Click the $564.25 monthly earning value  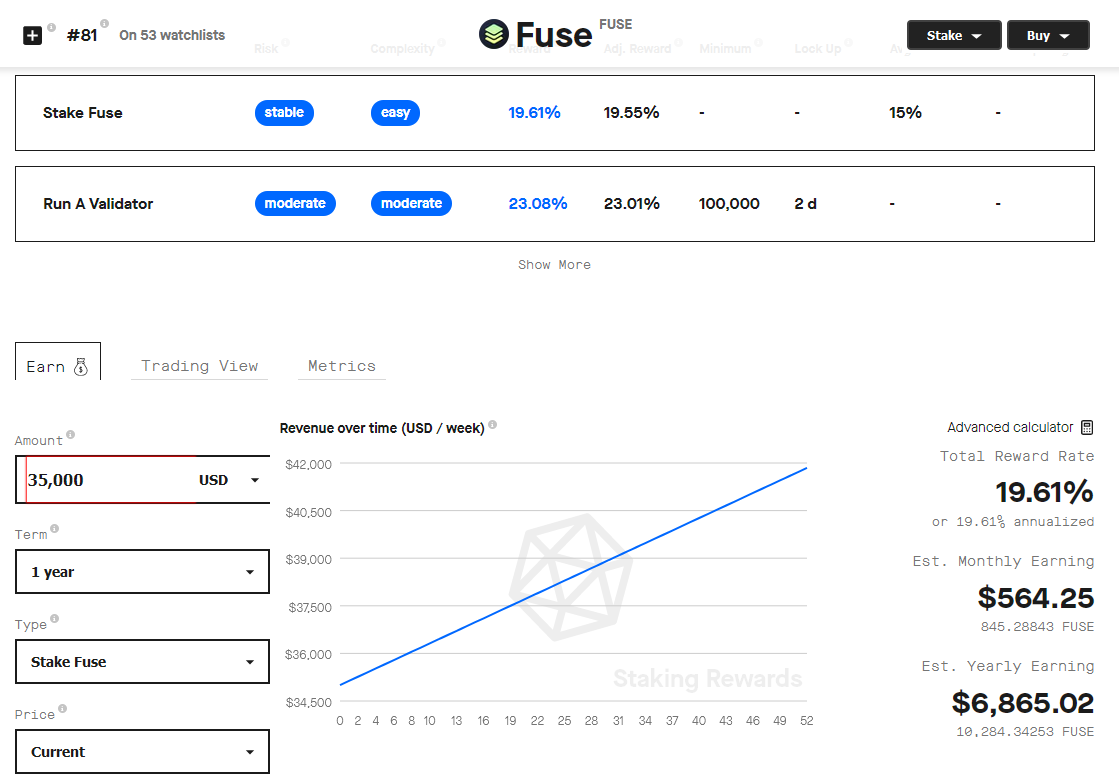pos(1036,598)
